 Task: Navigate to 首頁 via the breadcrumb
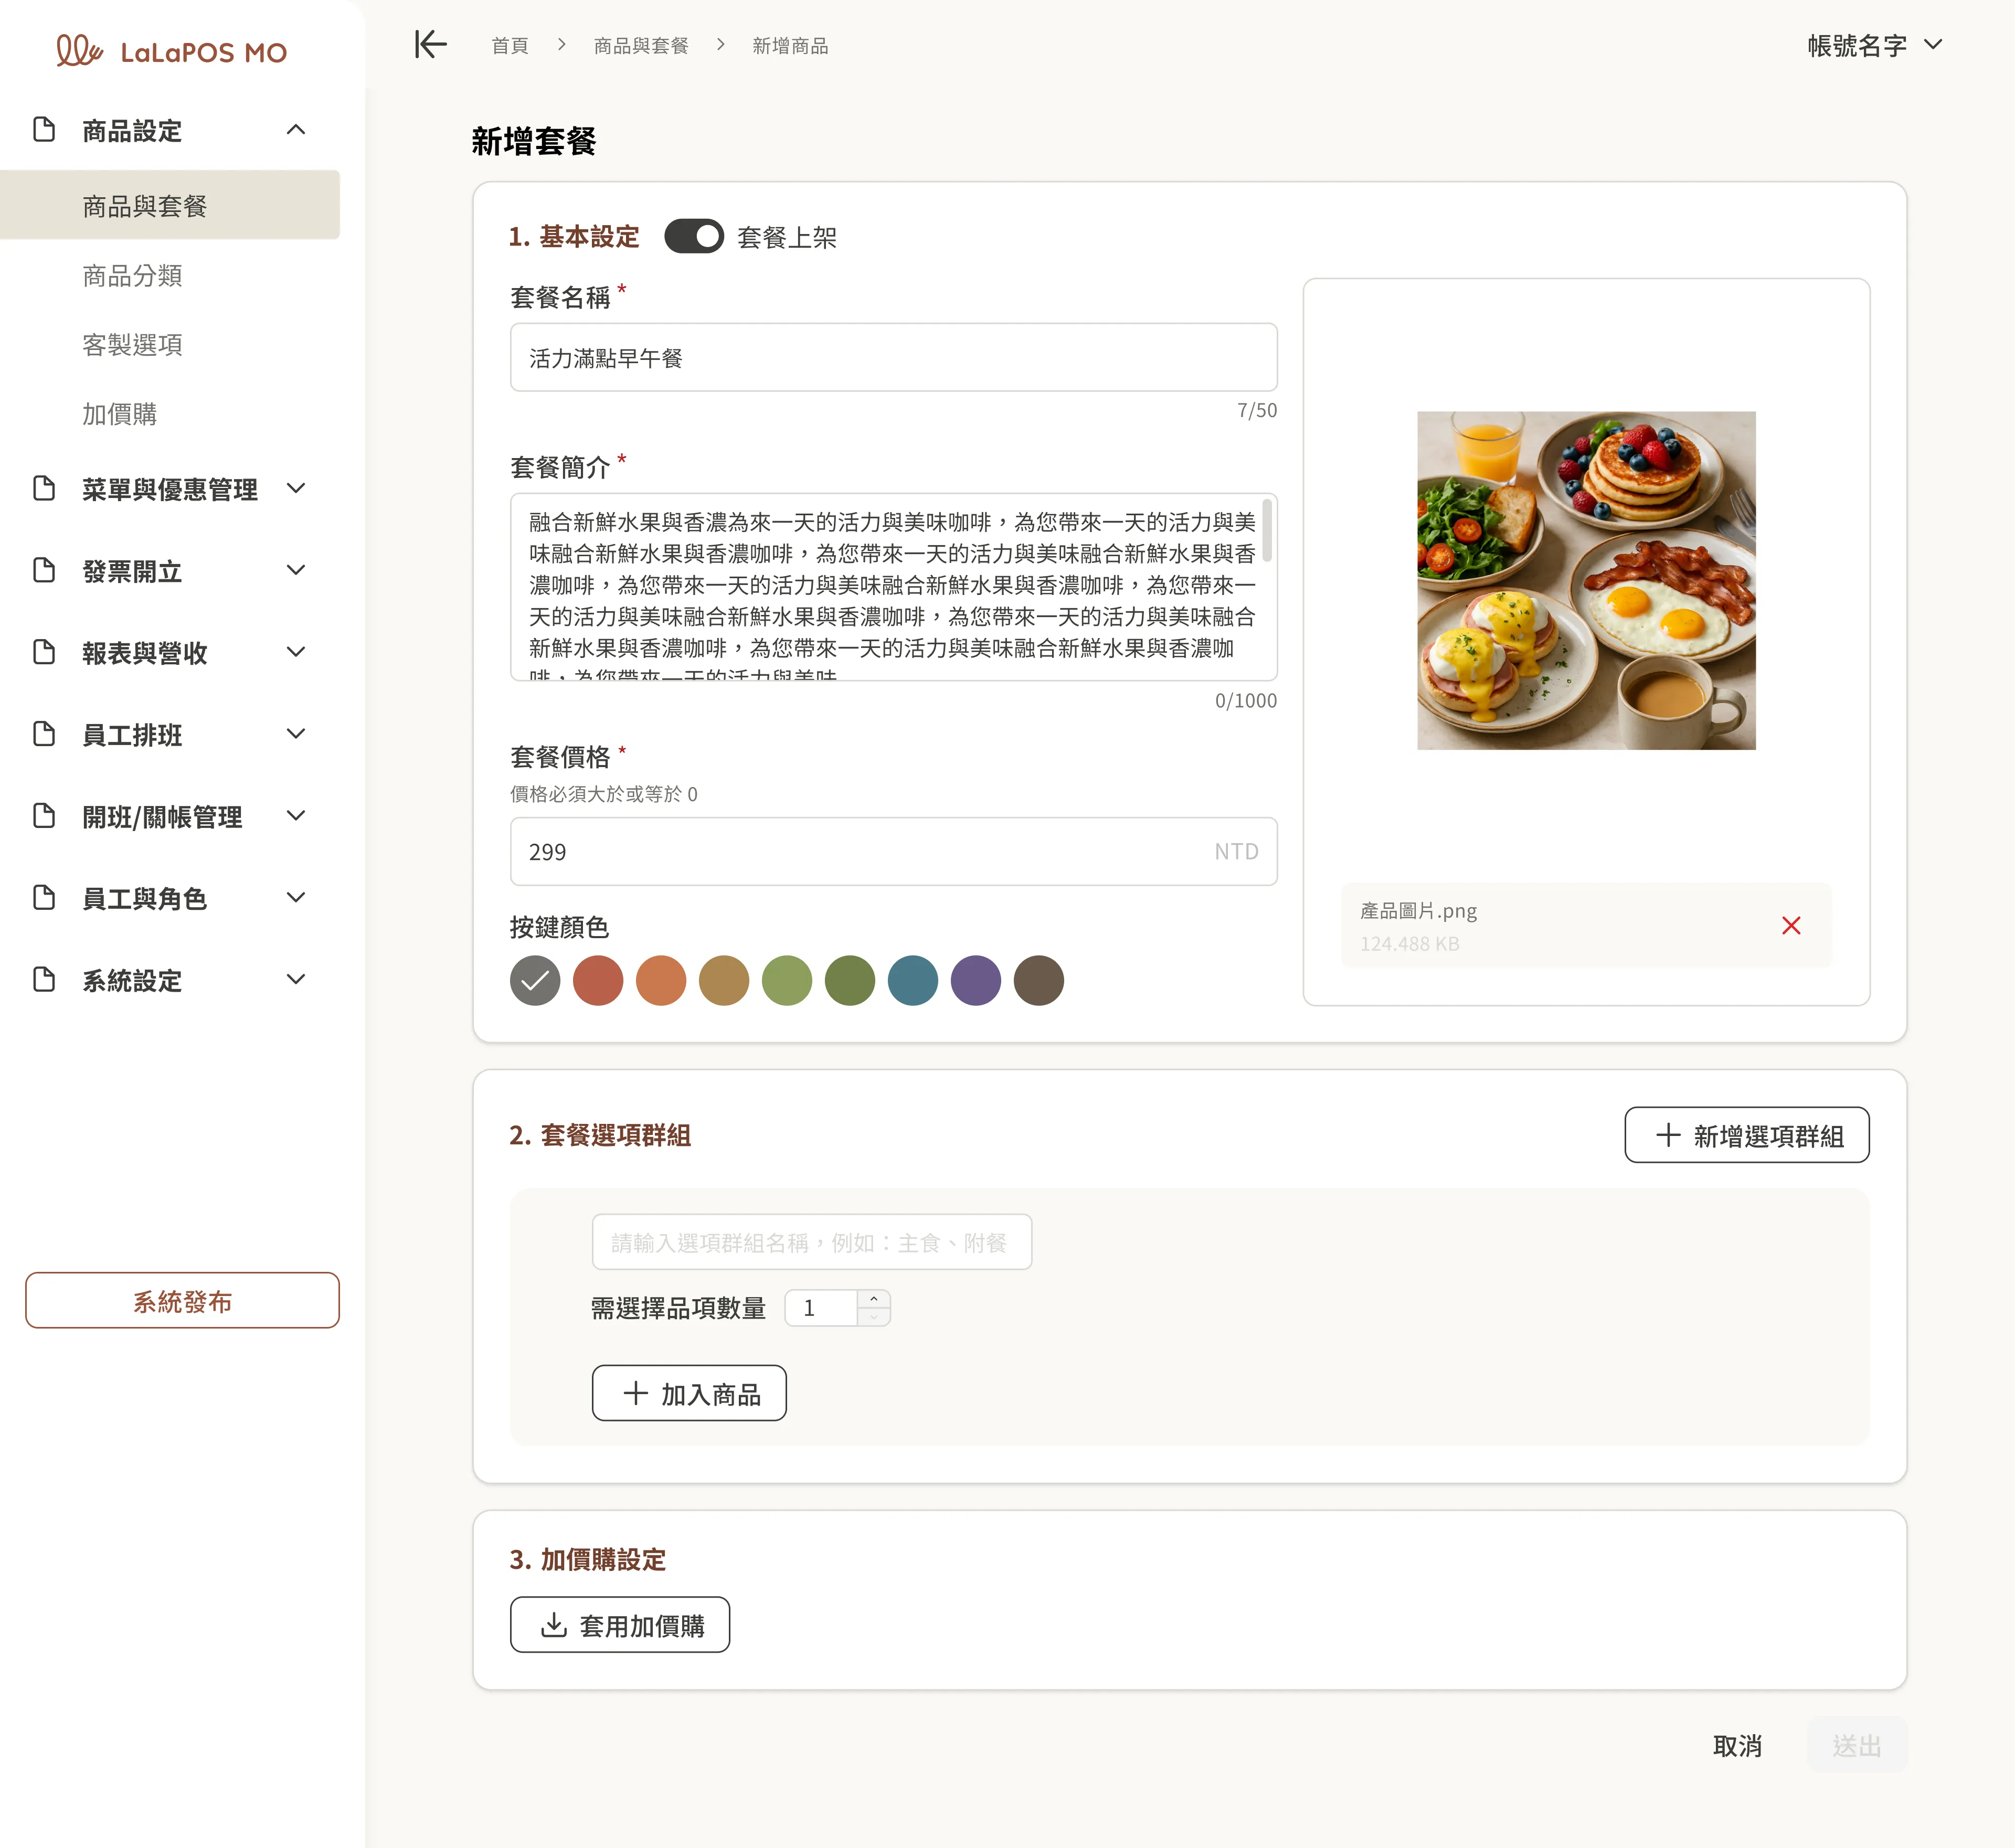point(509,45)
